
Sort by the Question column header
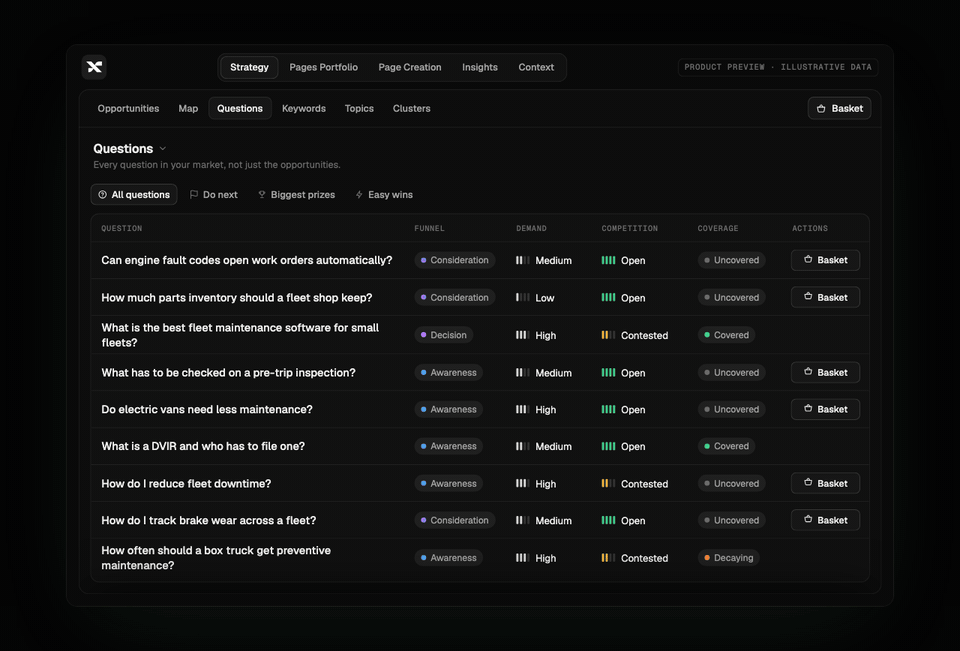click(x=122, y=228)
